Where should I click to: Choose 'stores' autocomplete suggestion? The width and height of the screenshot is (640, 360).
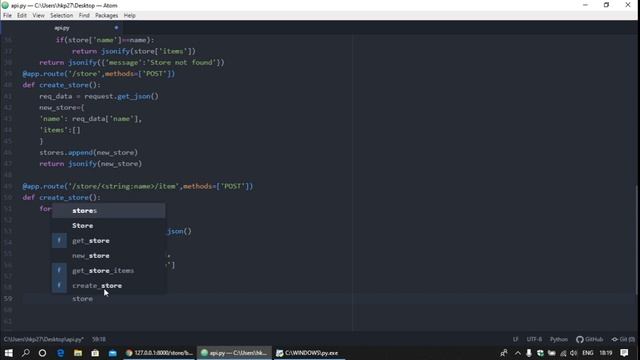(x=108, y=211)
